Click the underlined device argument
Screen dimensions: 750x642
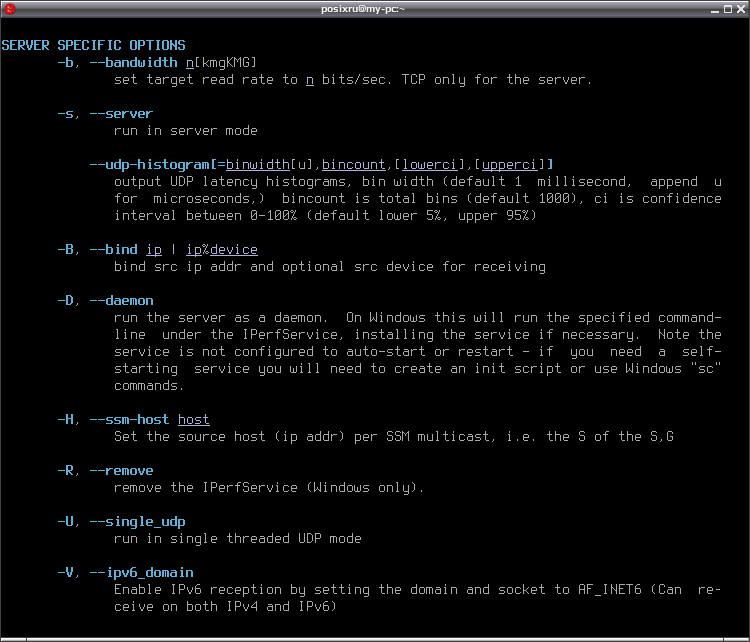pos(234,250)
